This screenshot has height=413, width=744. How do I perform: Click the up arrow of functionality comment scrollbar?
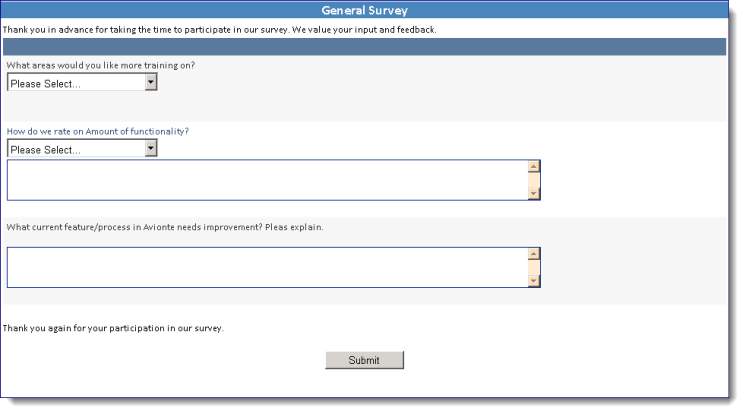point(534,166)
